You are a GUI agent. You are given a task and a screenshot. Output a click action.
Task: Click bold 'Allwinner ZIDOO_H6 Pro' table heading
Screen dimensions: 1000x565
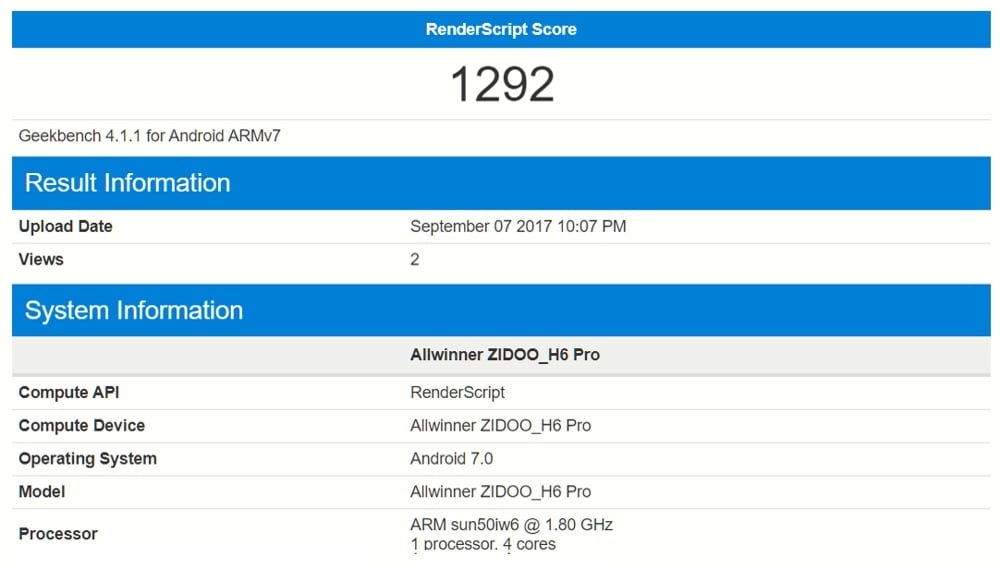[504, 355]
